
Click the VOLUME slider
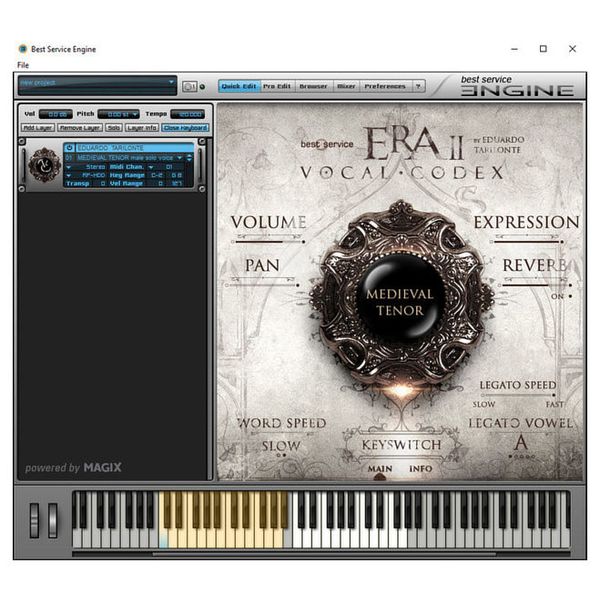pos(268,242)
